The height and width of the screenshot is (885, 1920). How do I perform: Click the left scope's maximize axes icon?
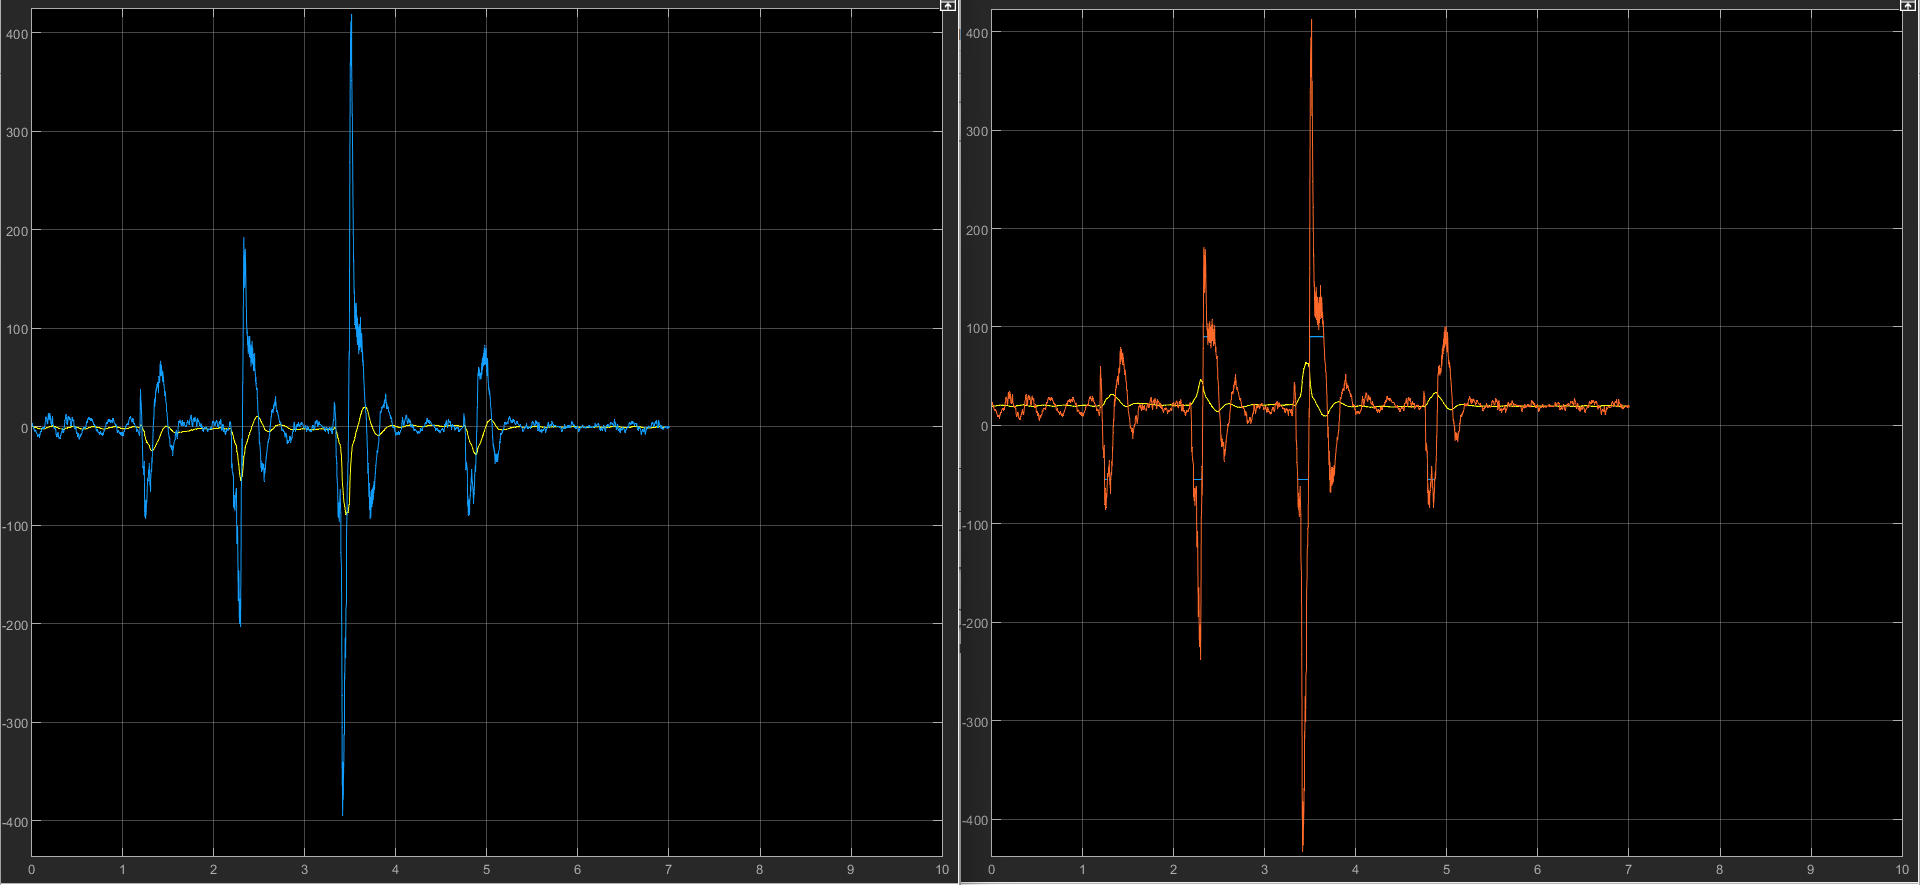tap(948, 6)
